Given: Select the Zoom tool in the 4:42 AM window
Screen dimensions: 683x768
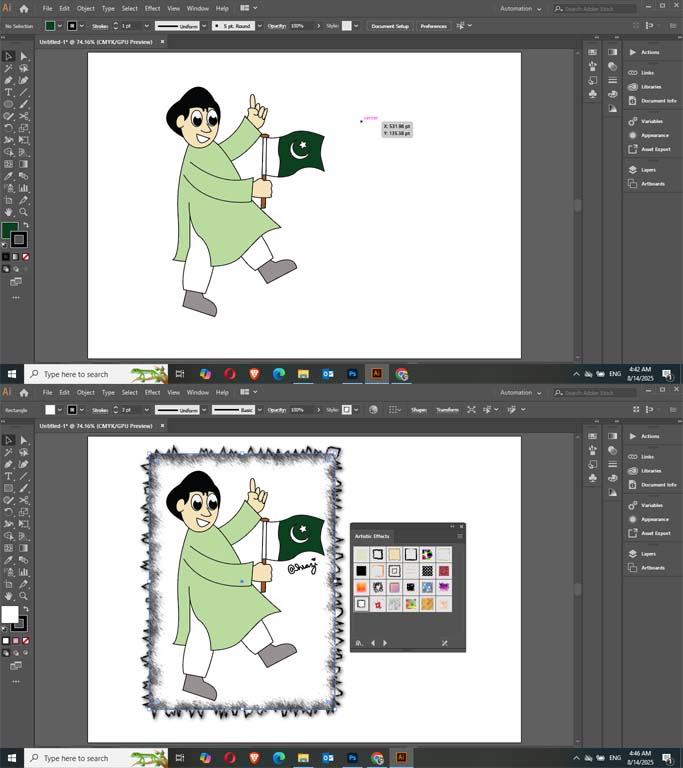Looking at the screenshot, I should (24, 212).
